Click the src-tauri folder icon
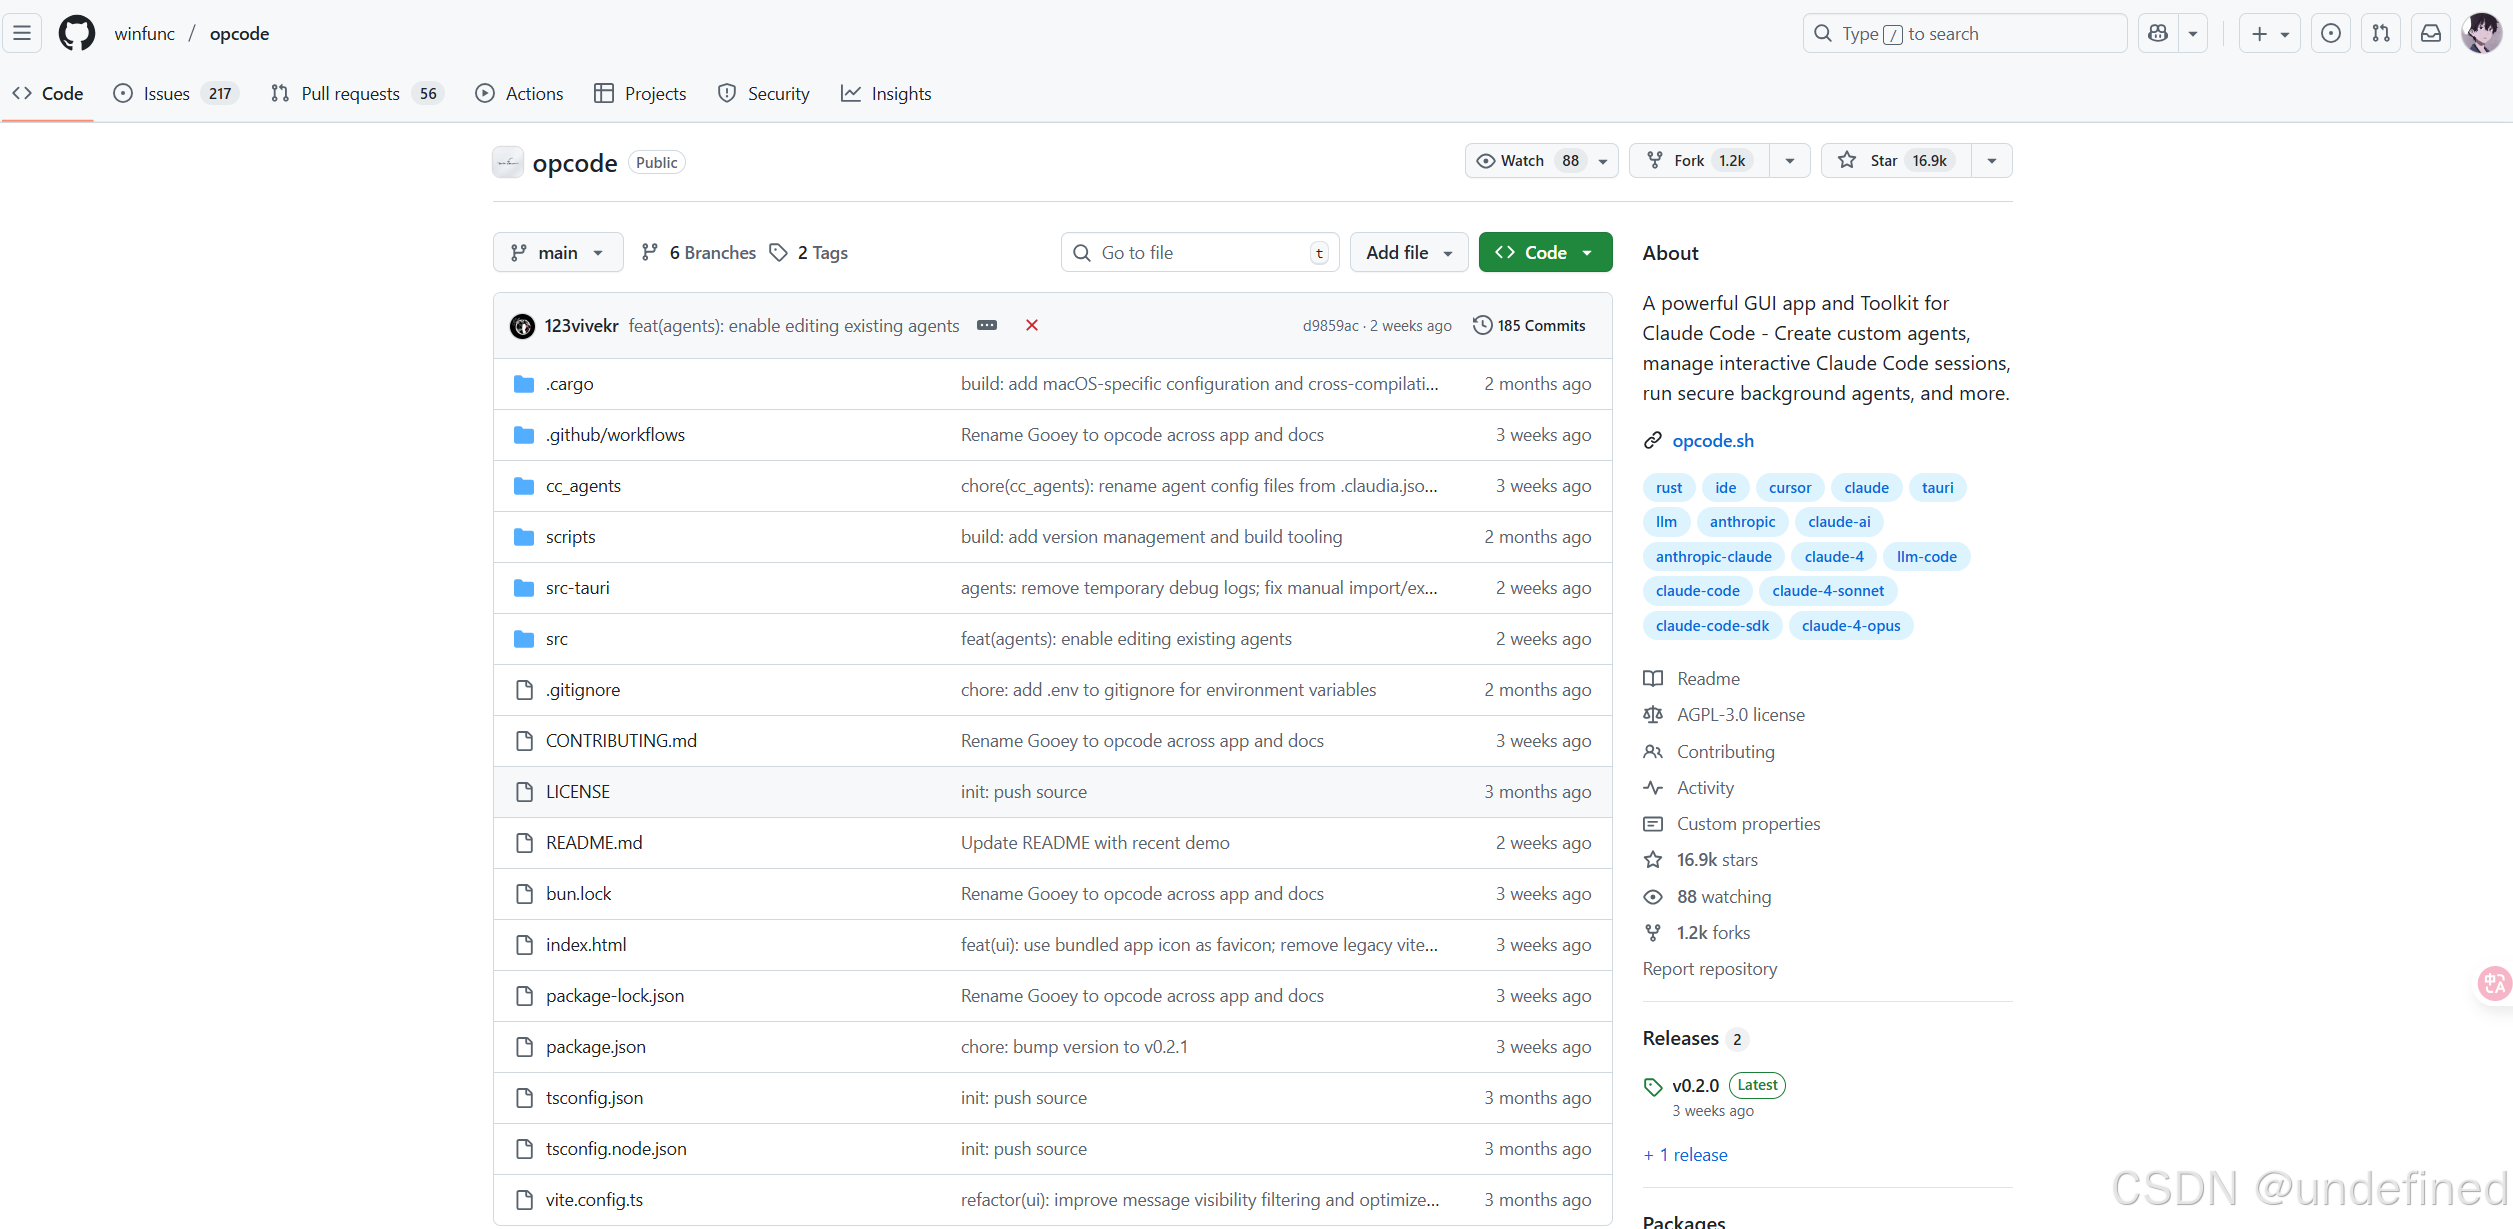The width and height of the screenshot is (2513, 1229). [x=523, y=588]
